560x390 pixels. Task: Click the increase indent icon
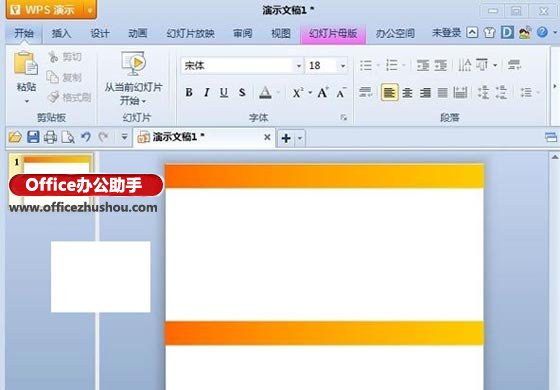(x=441, y=65)
